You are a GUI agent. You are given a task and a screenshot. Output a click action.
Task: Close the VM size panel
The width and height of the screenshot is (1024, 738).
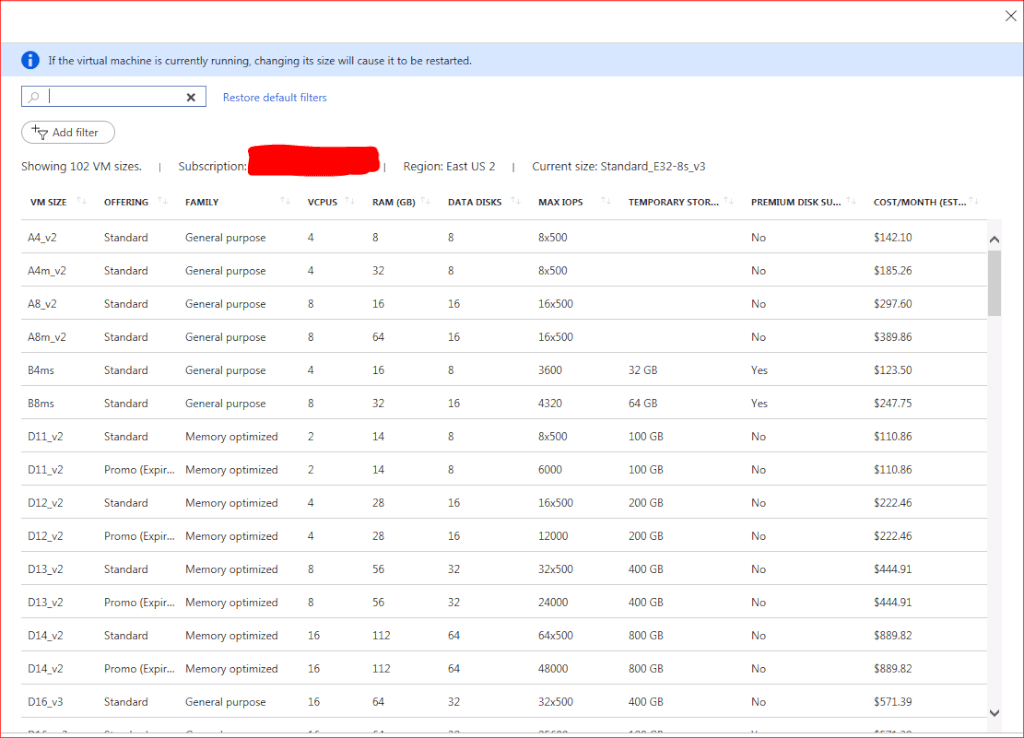coord(1009,15)
